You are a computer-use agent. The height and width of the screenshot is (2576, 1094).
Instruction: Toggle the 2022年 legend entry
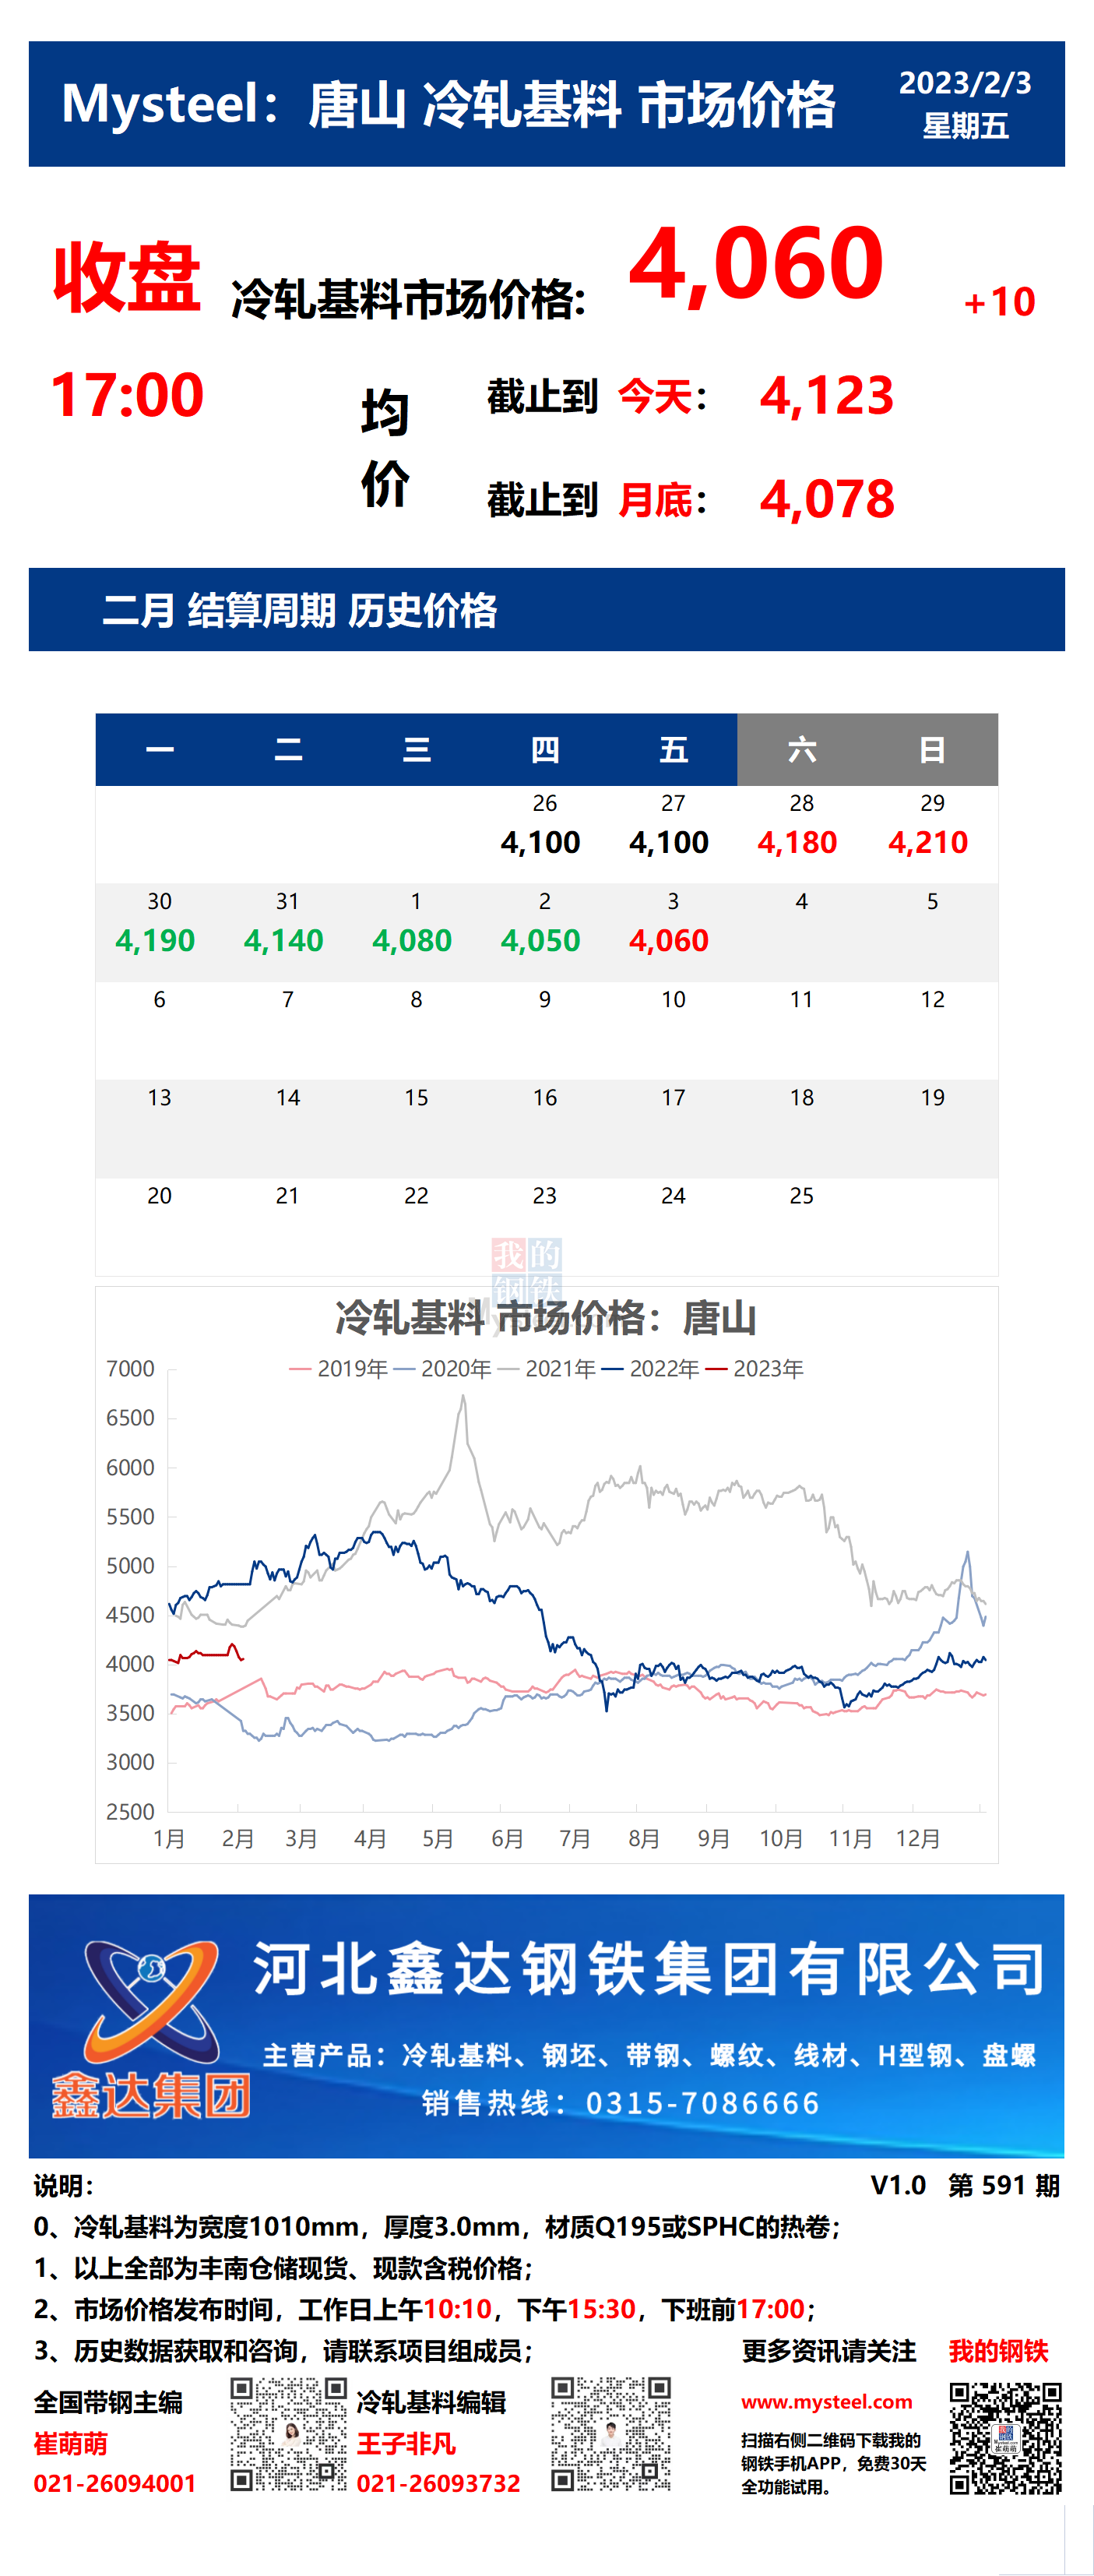[650, 1369]
